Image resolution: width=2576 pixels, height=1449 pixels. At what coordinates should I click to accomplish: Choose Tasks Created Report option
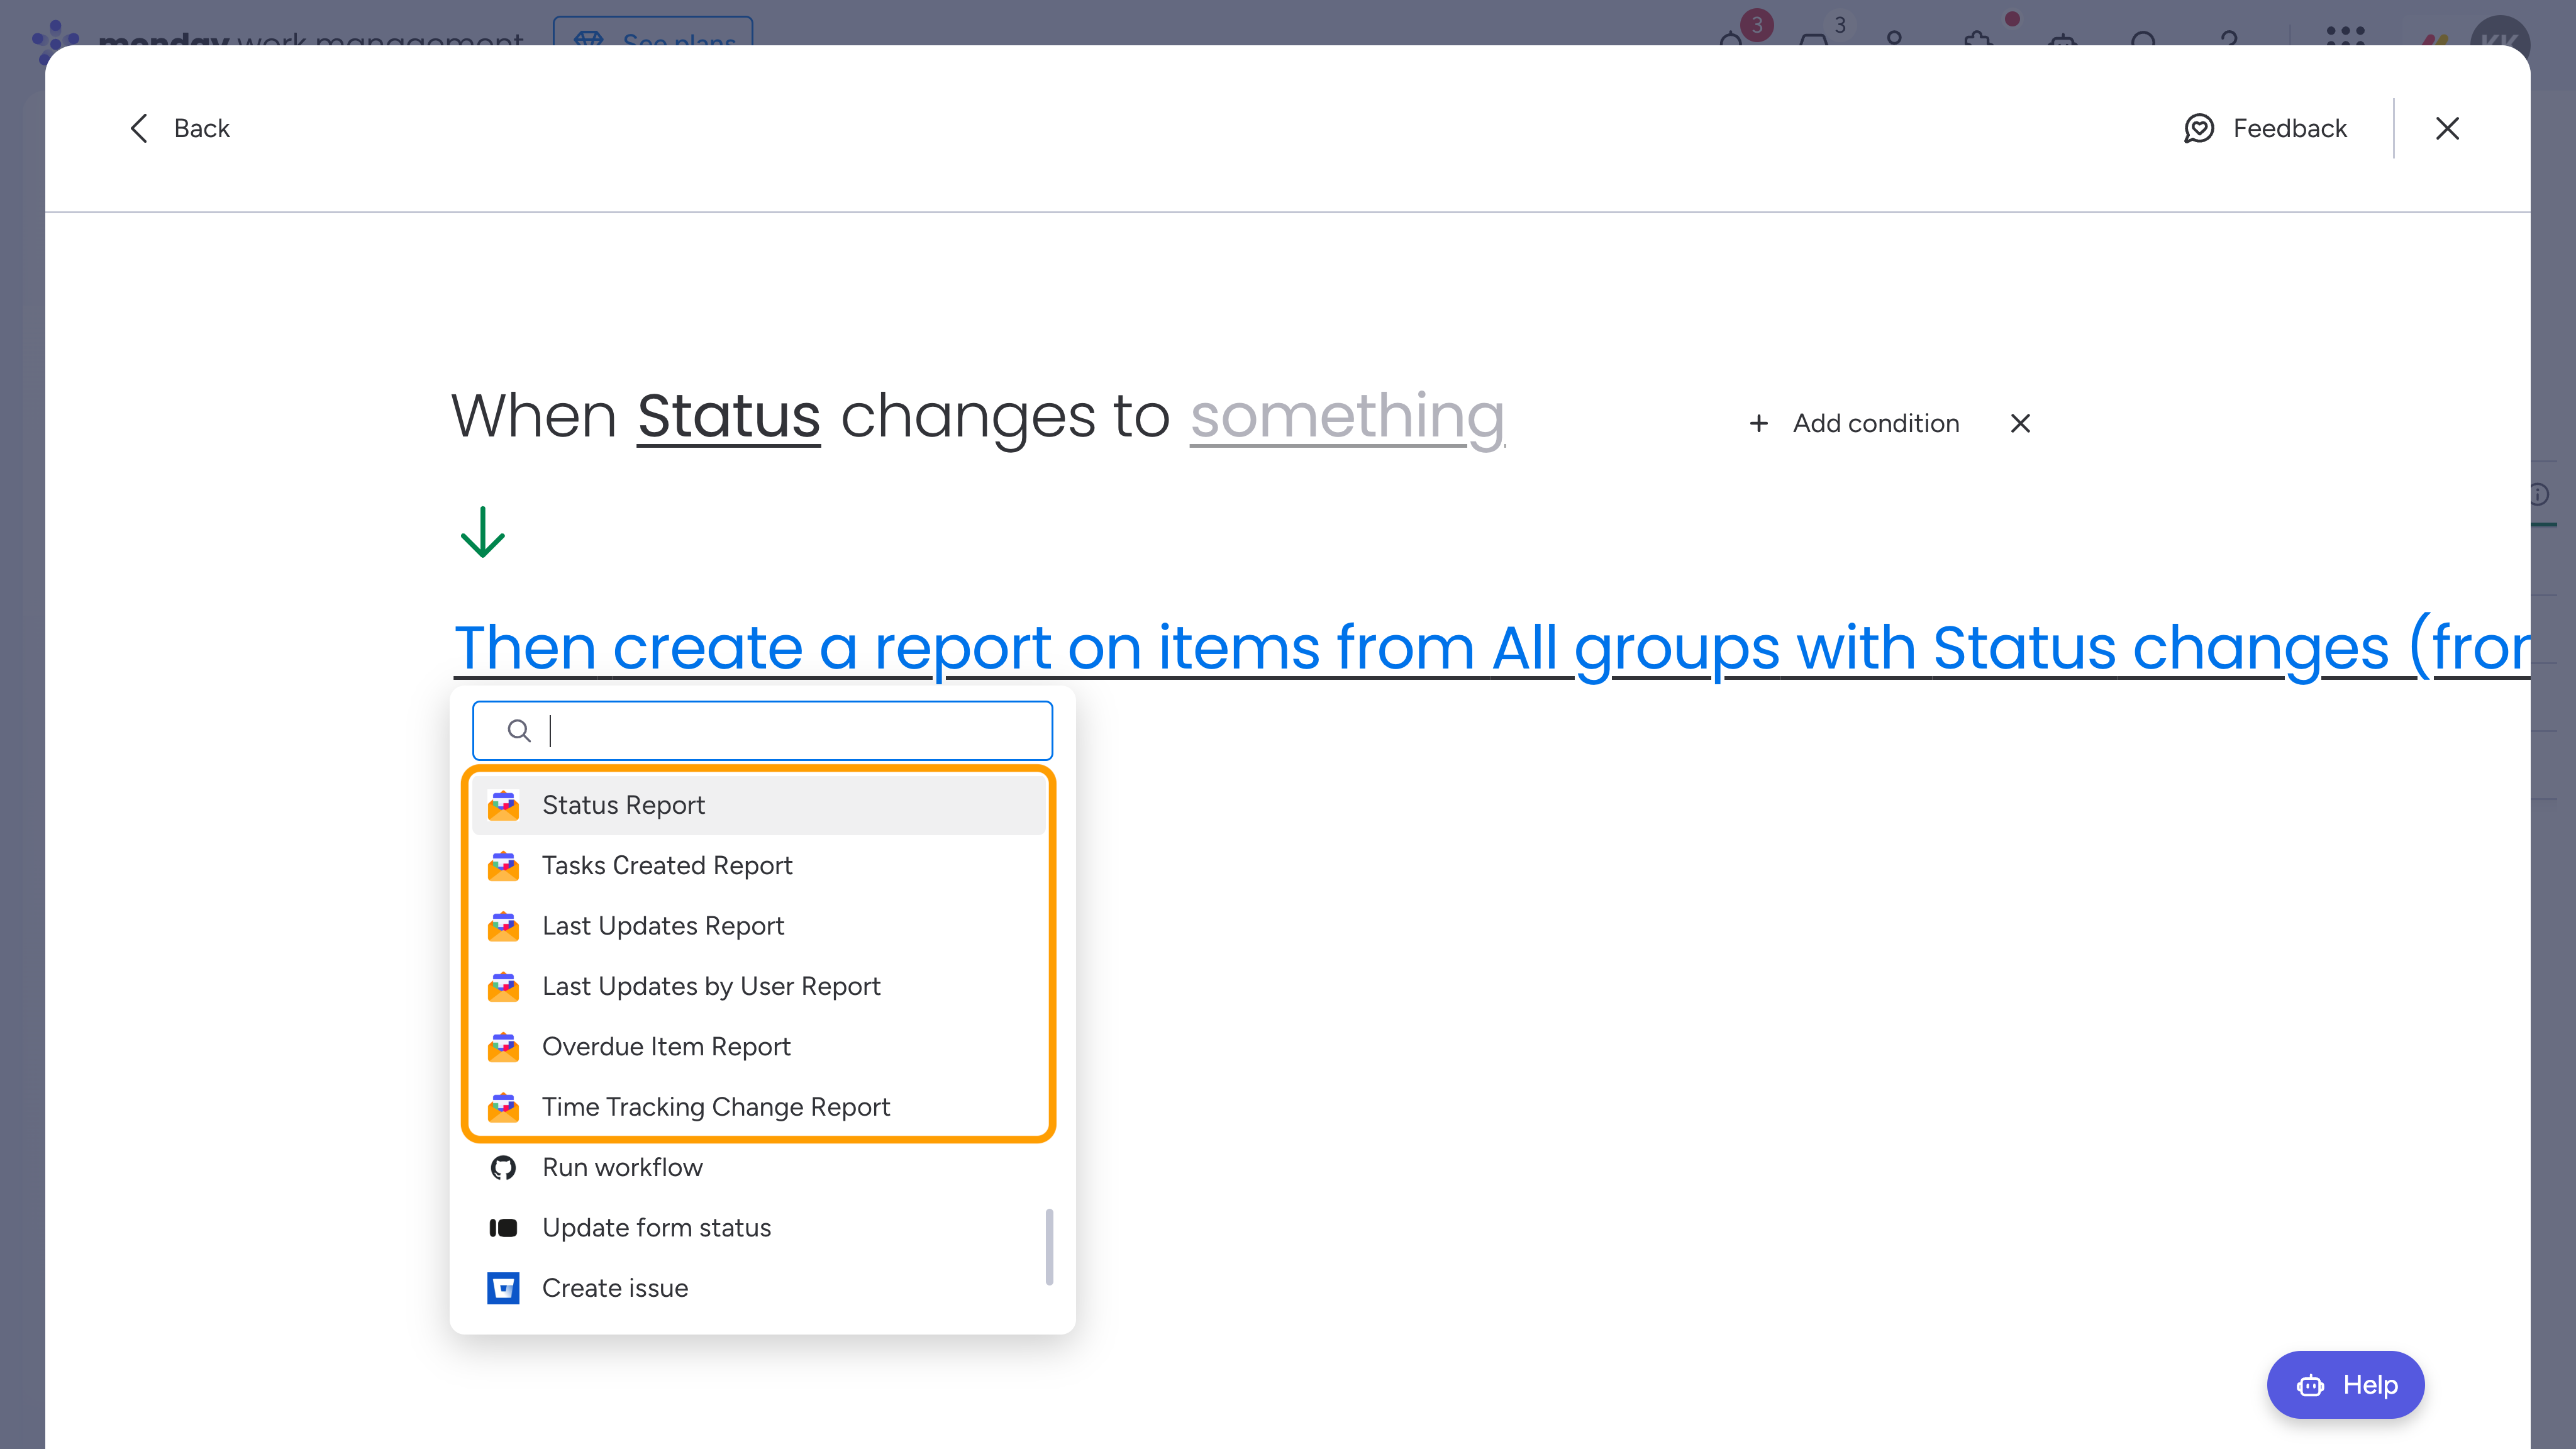(666, 865)
